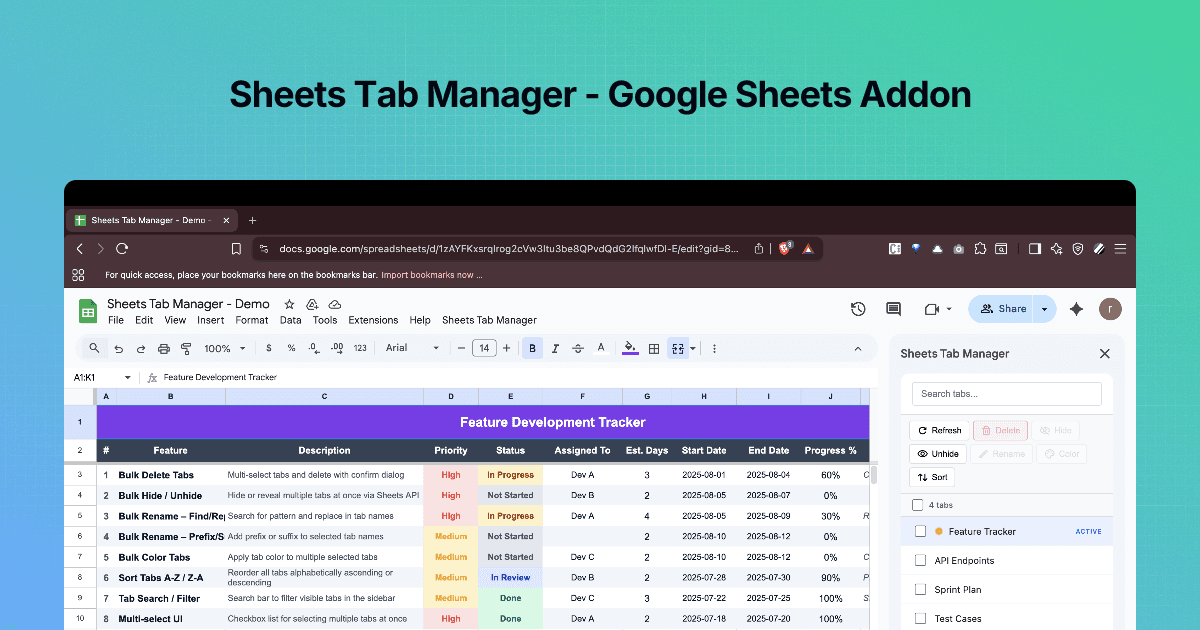
Task: Check the cloud save status icon
Action: (335, 304)
